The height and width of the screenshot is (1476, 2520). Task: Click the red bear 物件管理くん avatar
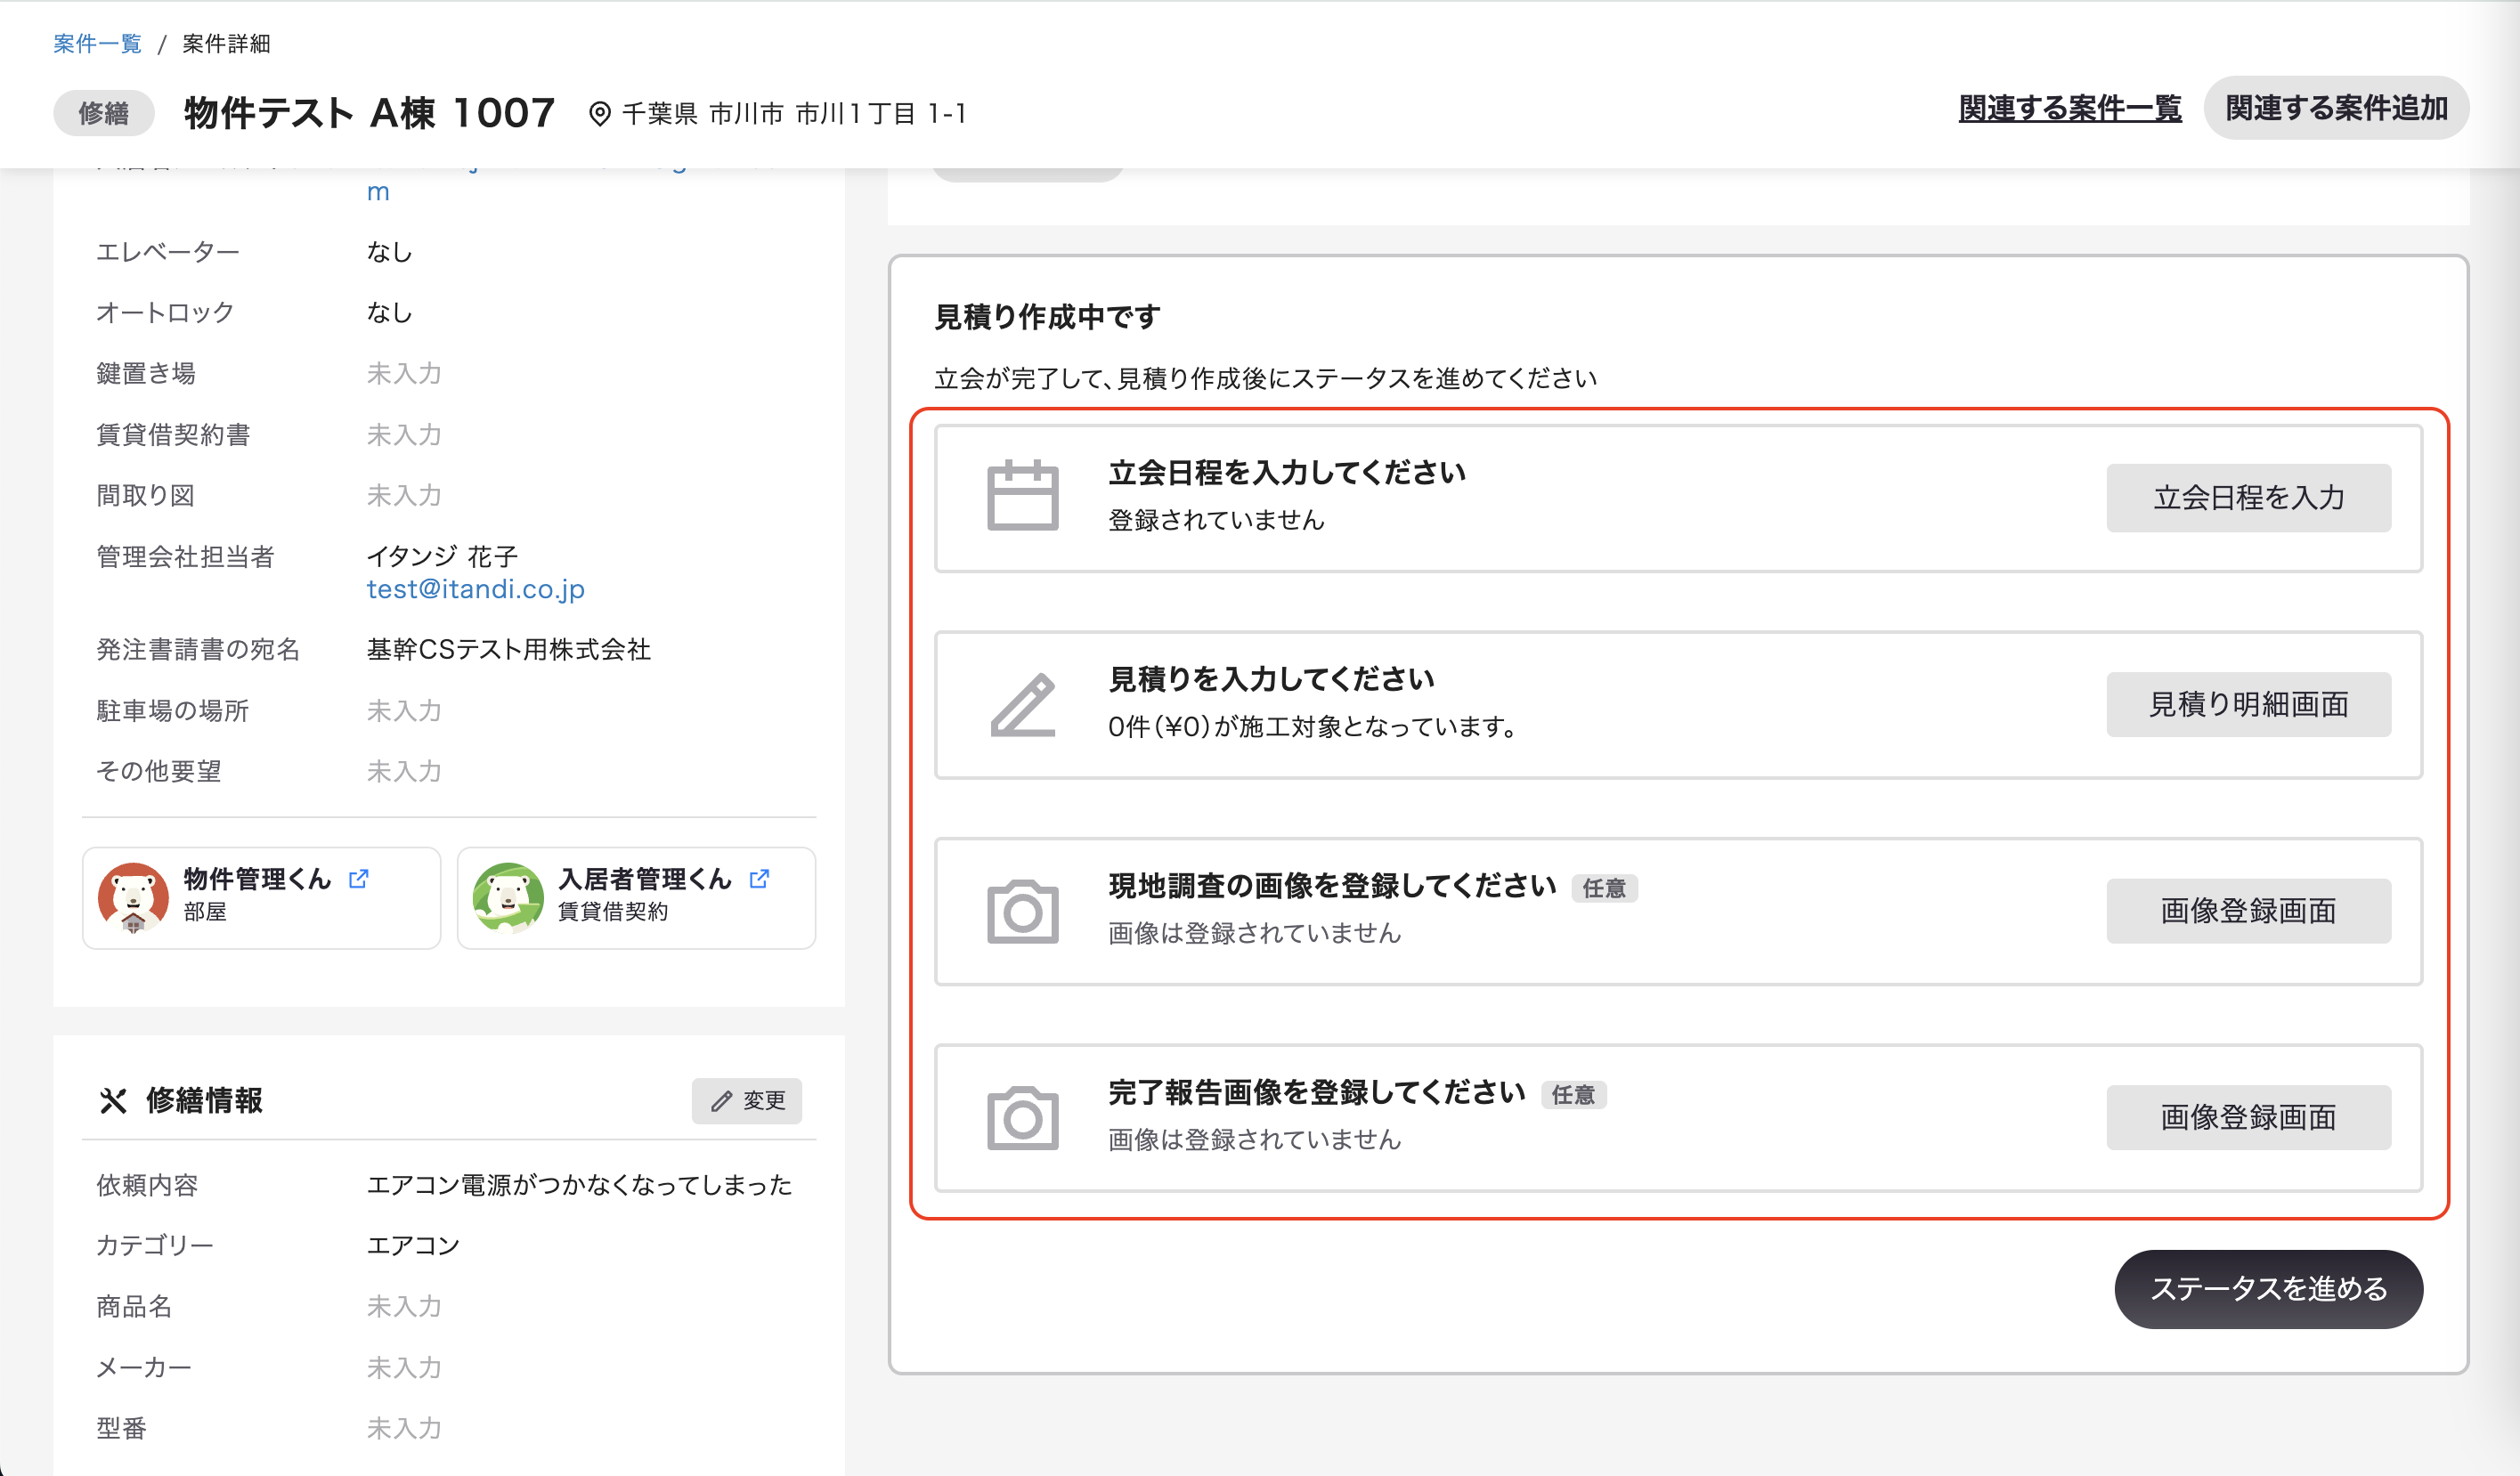coord(133,897)
